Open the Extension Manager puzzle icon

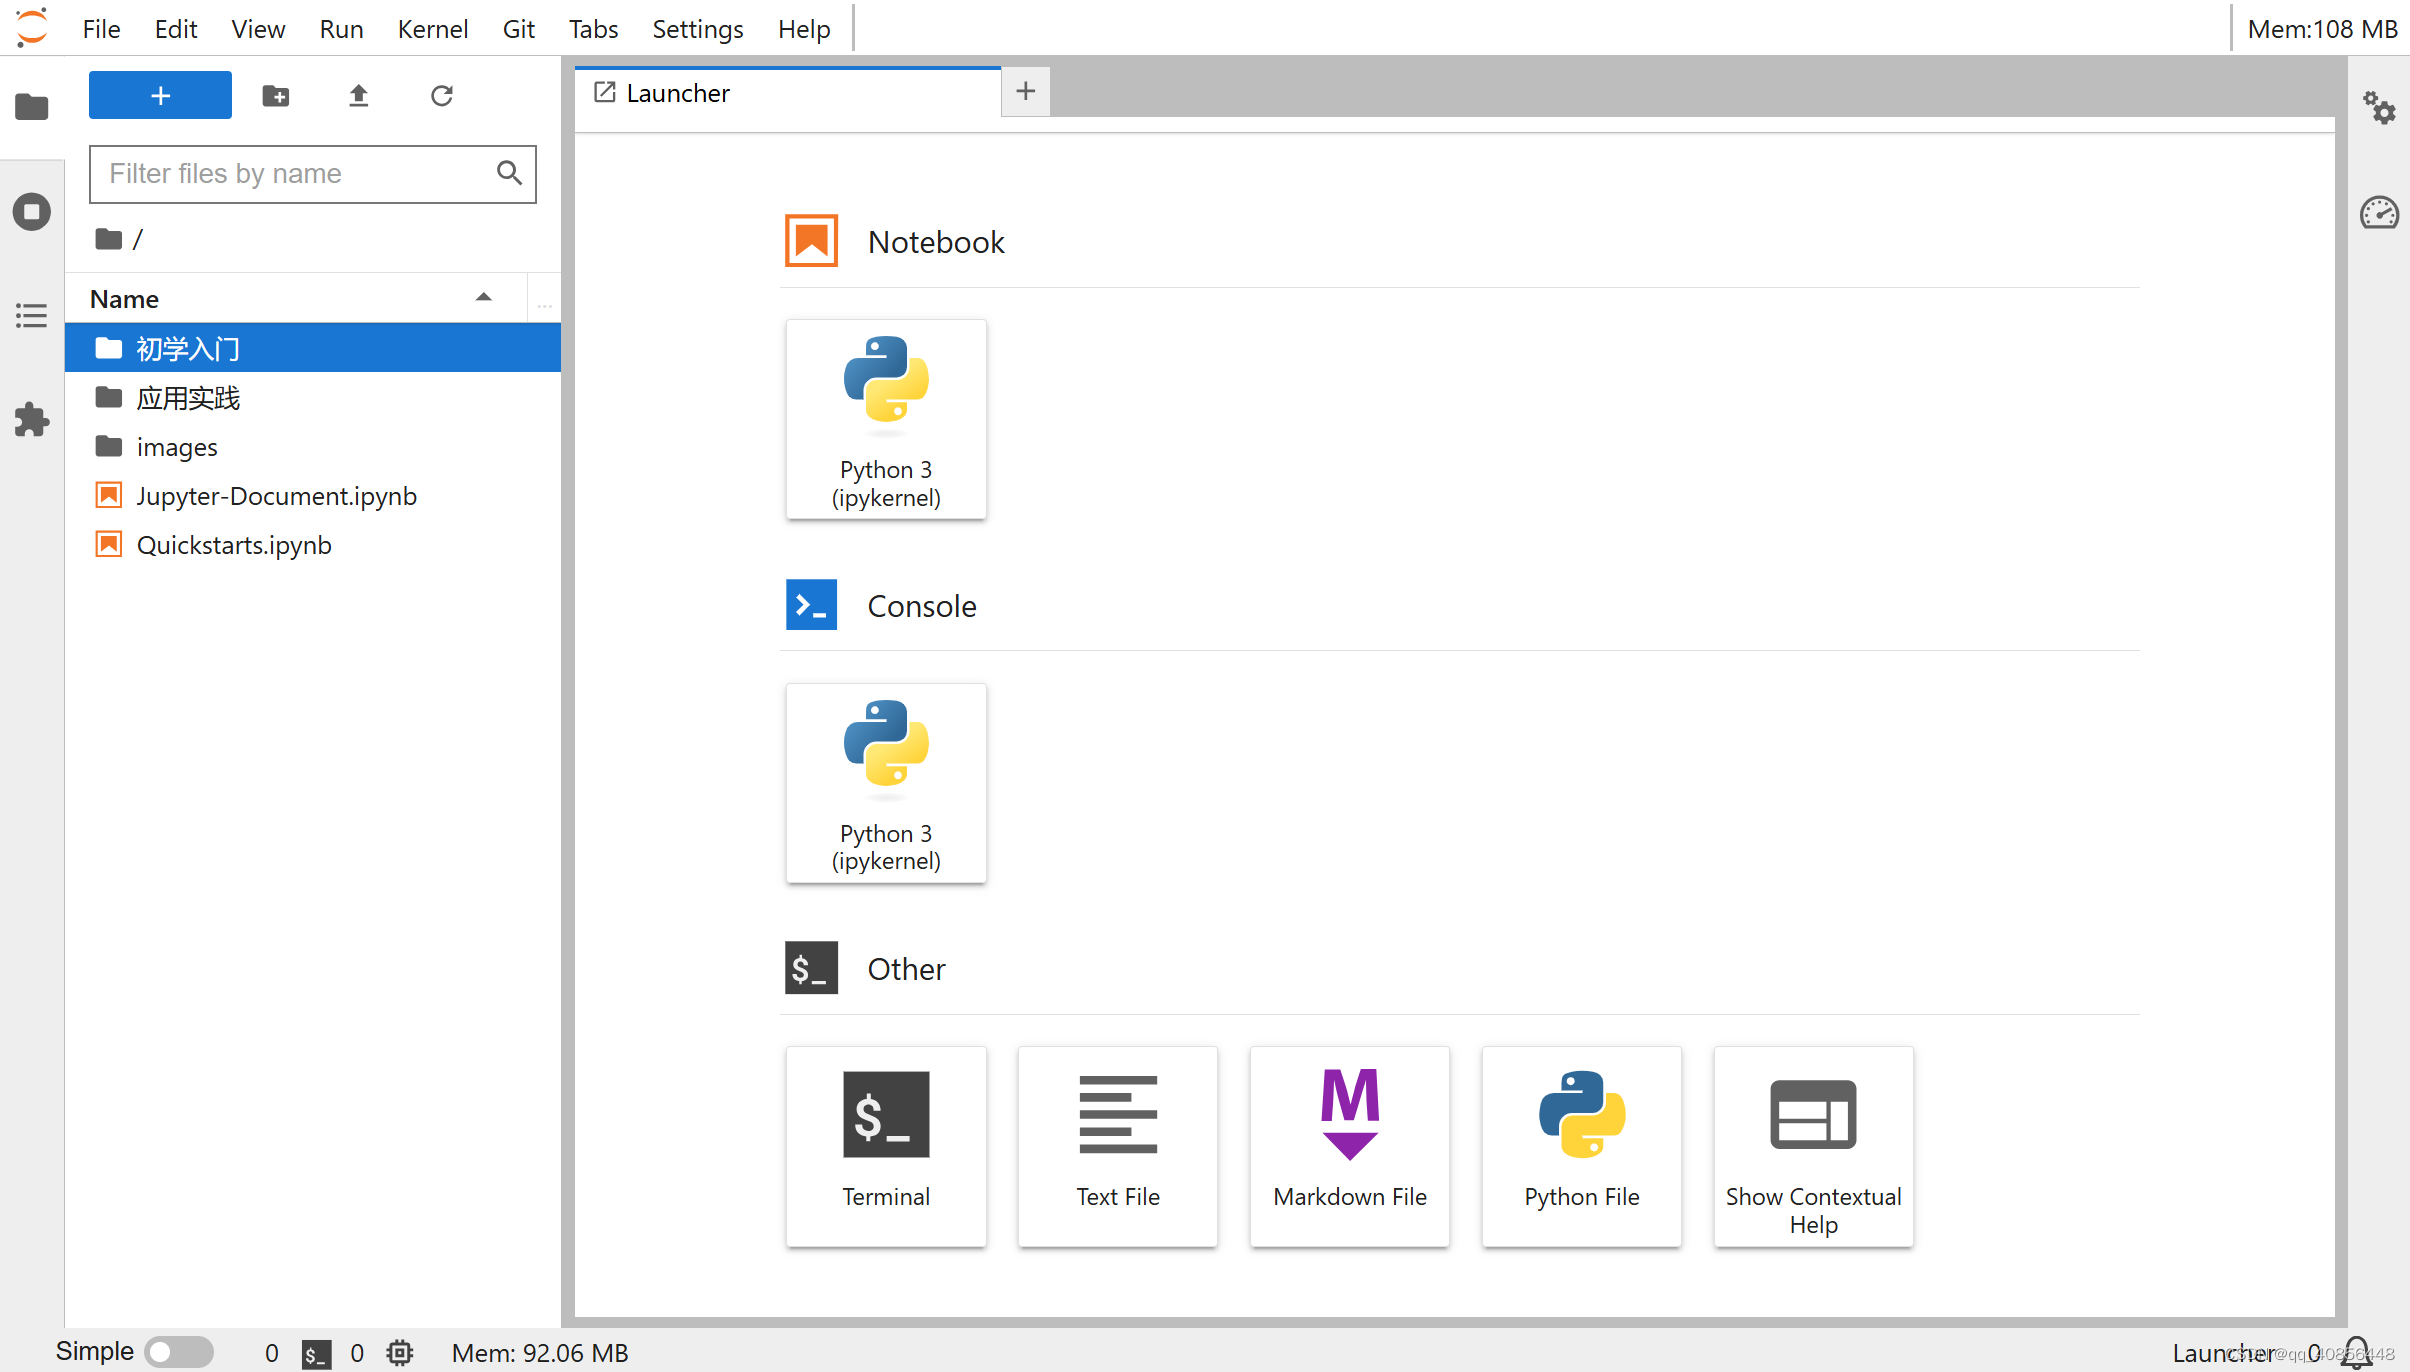click(32, 419)
